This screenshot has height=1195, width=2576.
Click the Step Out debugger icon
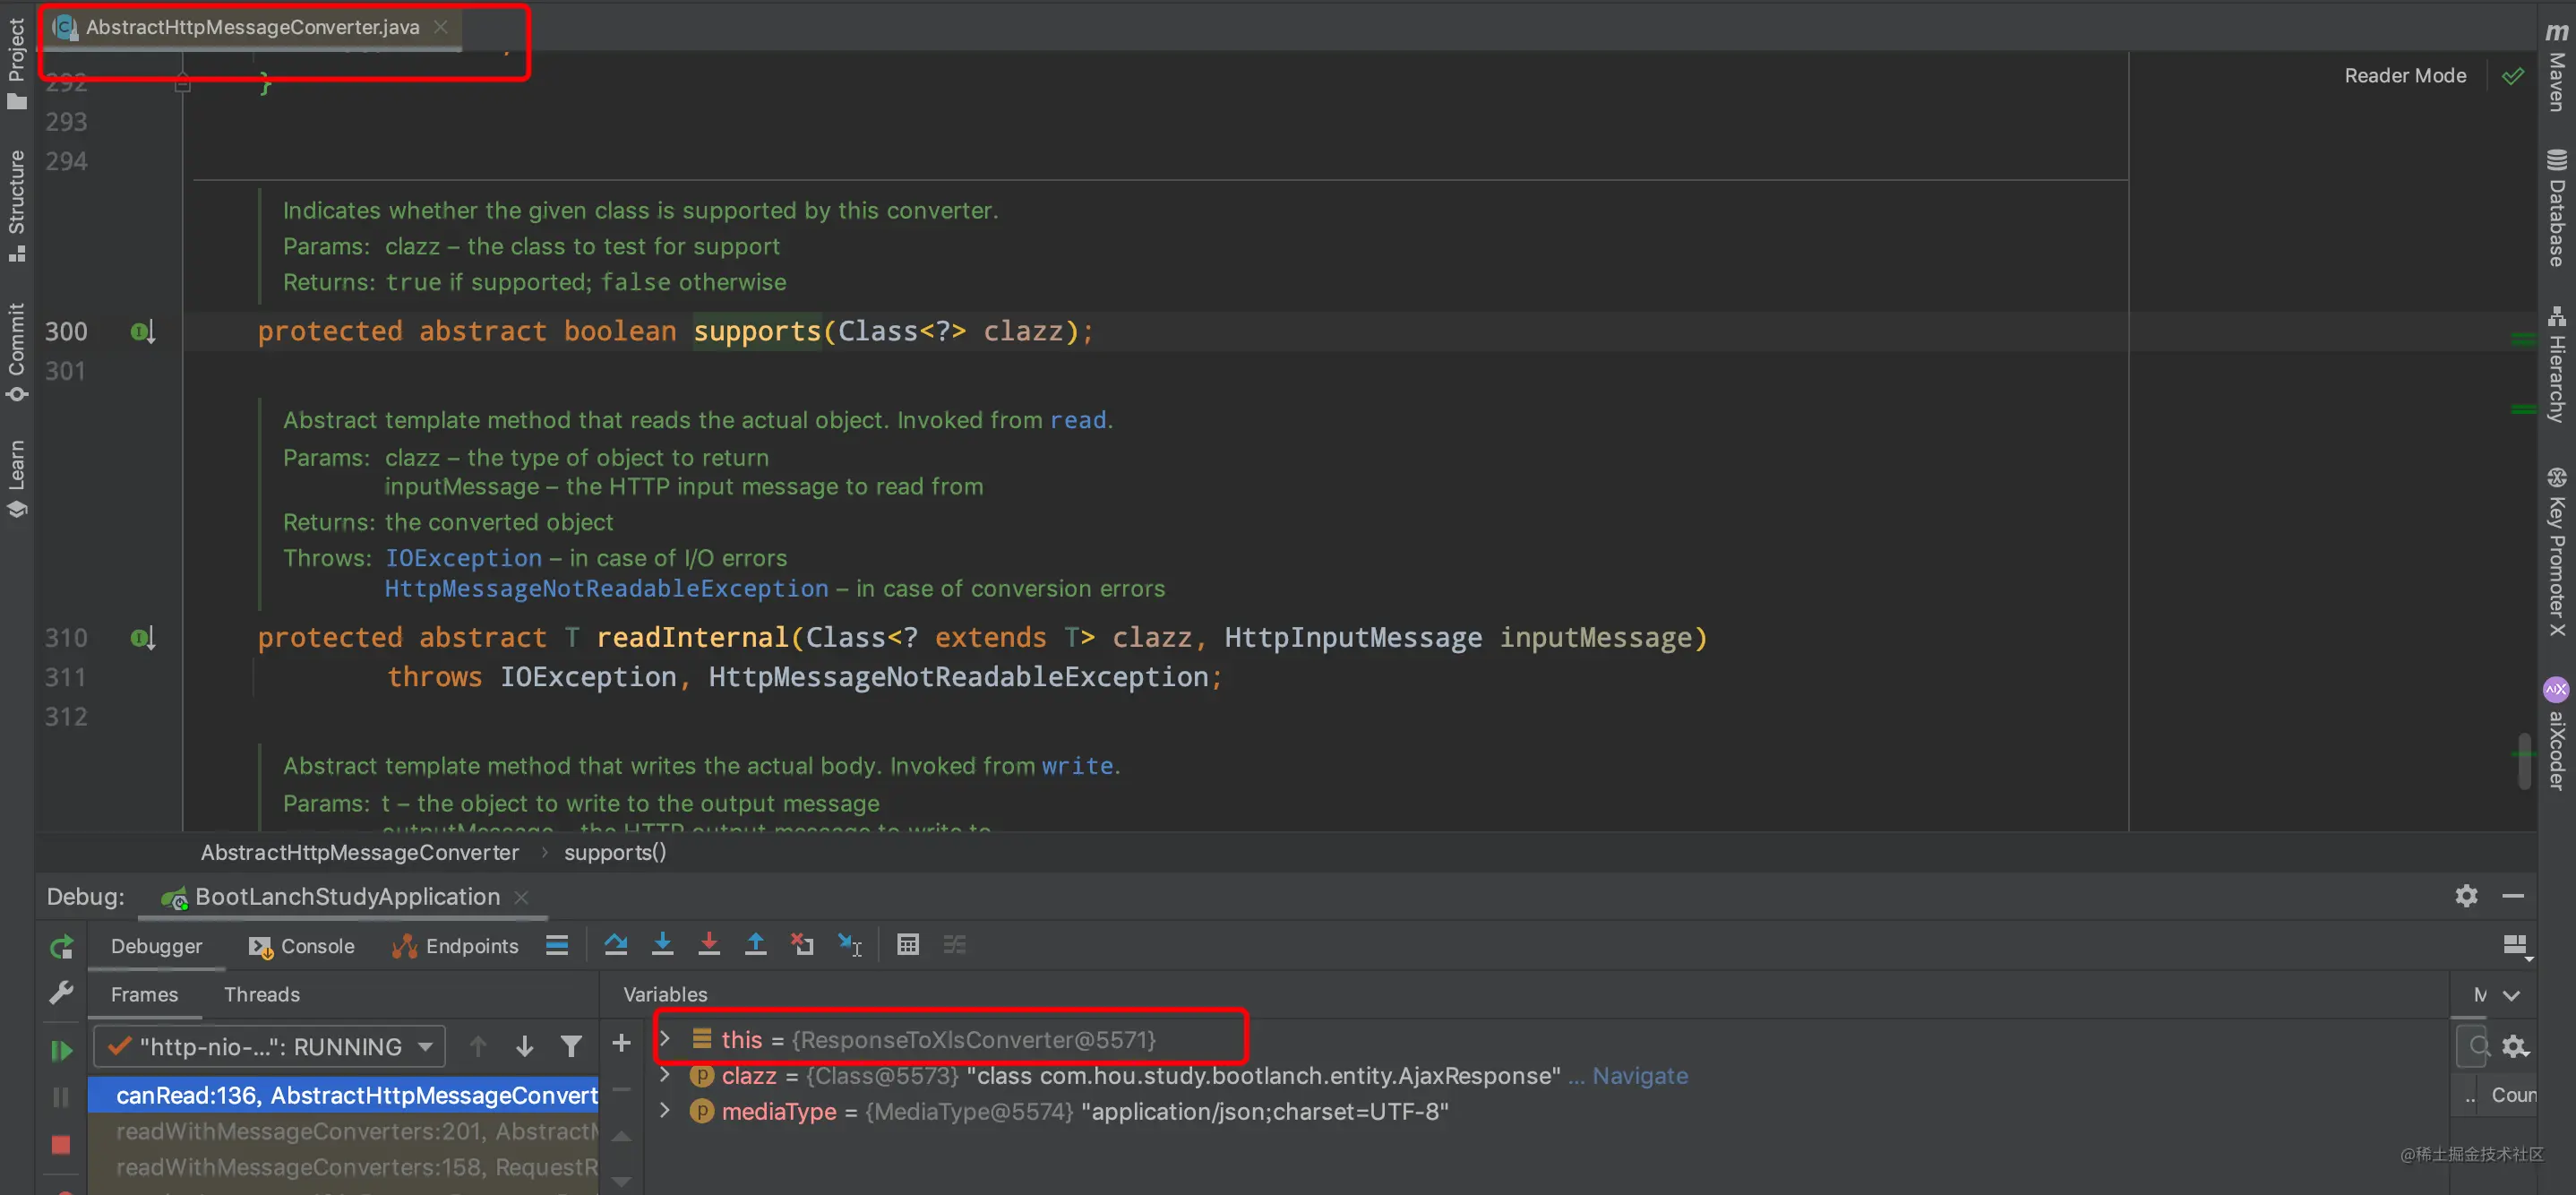point(756,944)
